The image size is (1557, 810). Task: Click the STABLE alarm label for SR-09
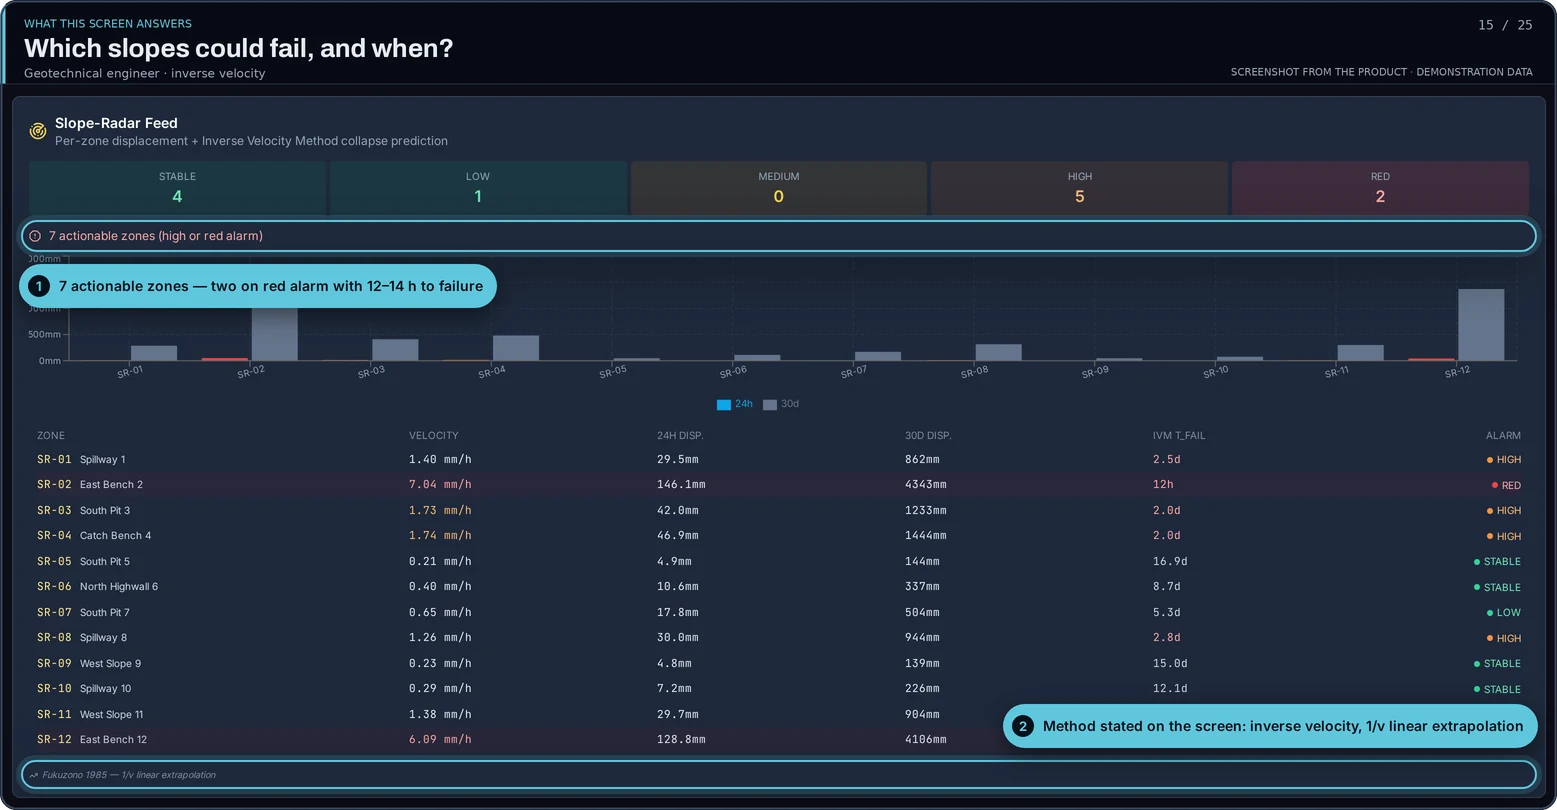tap(1502, 663)
